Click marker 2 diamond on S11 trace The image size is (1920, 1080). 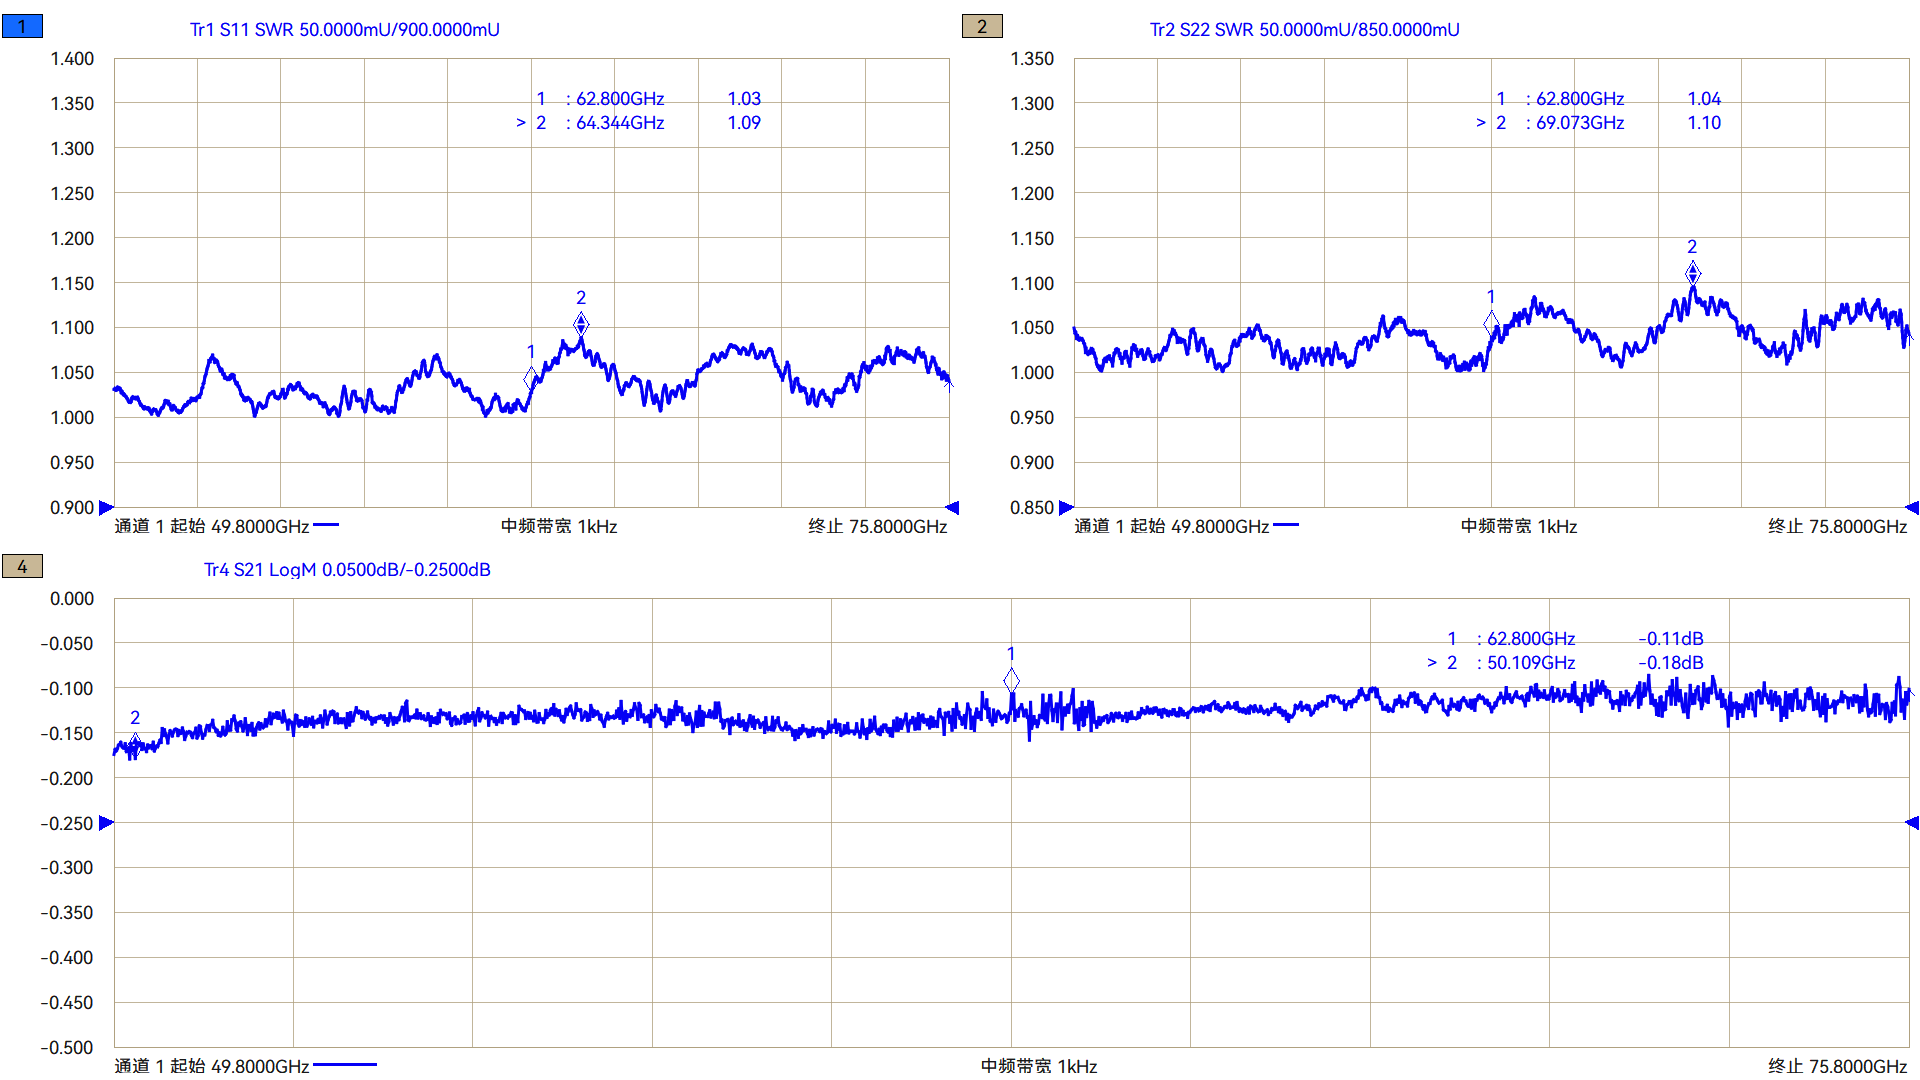(x=581, y=324)
